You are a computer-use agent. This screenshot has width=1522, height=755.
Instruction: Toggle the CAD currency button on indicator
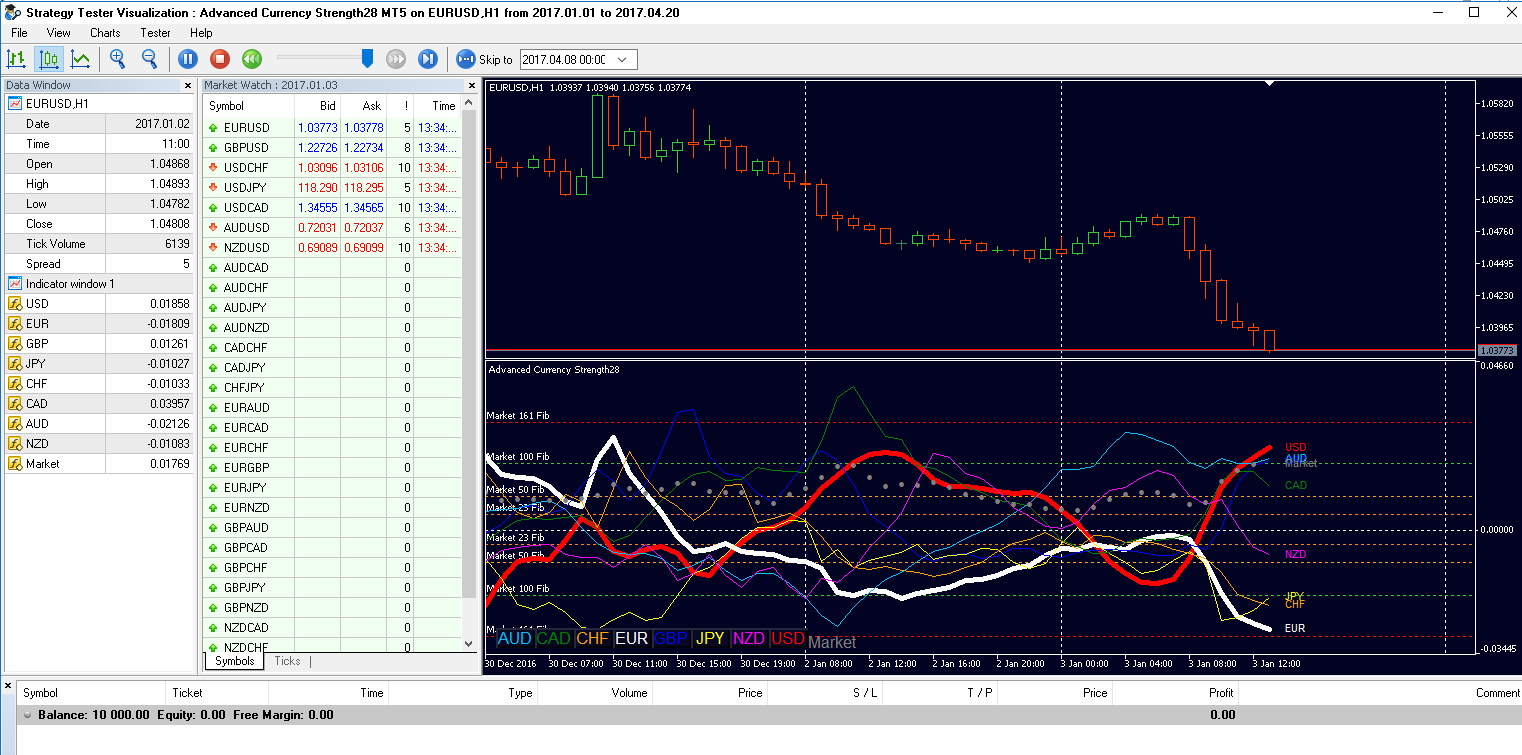pos(553,638)
